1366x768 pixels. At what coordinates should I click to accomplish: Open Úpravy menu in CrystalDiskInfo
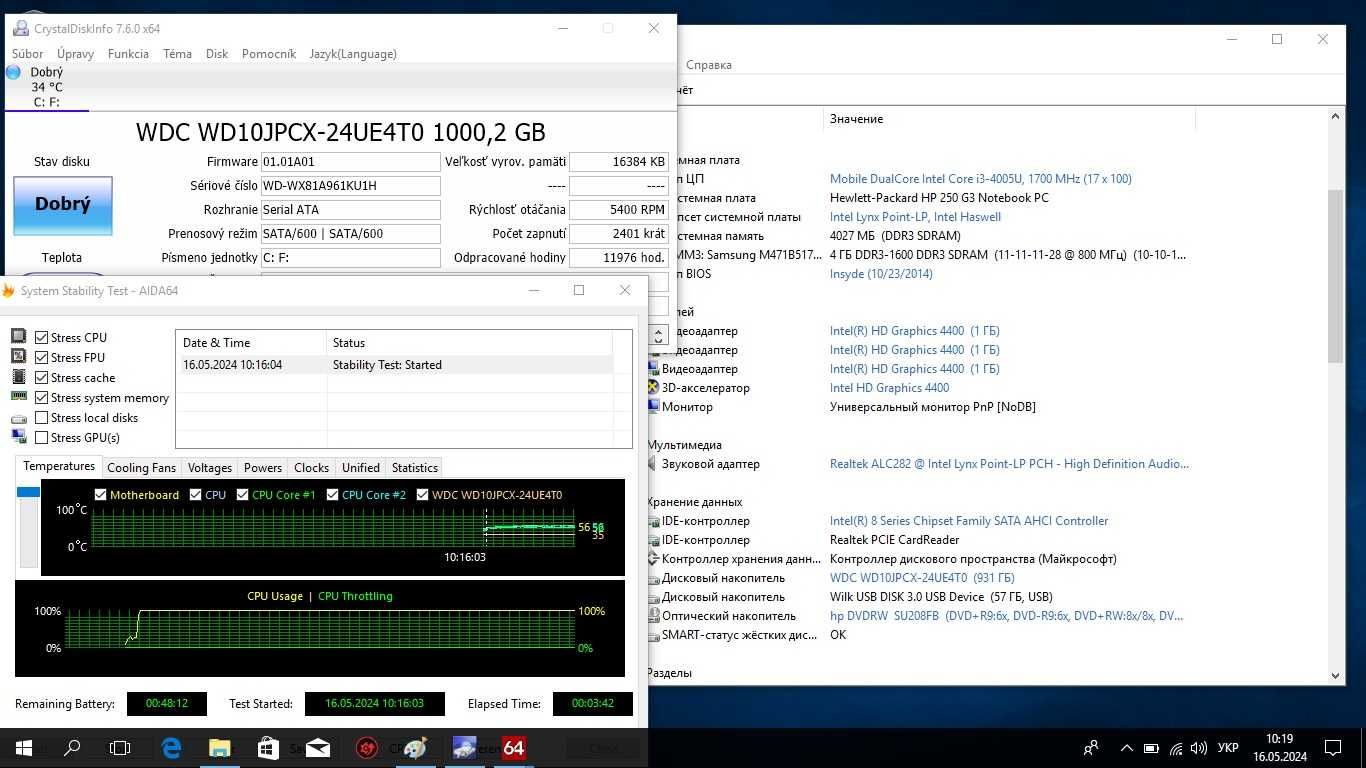[x=75, y=54]
